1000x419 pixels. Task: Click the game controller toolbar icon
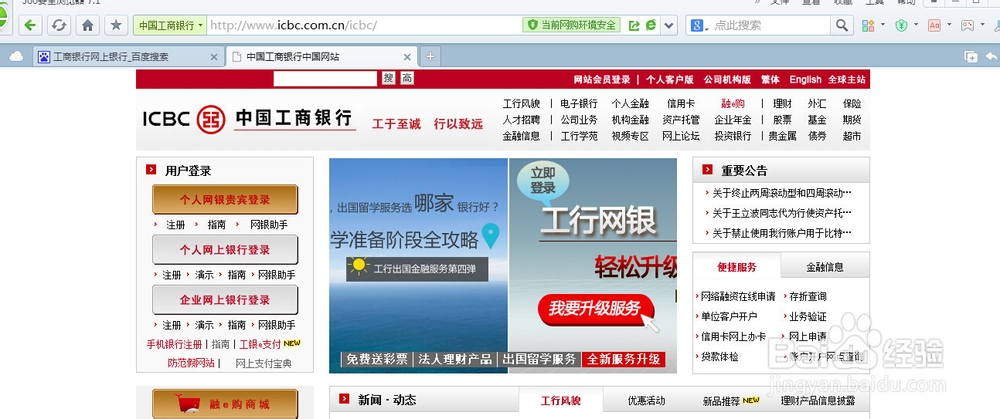click(x=967, y=26)
